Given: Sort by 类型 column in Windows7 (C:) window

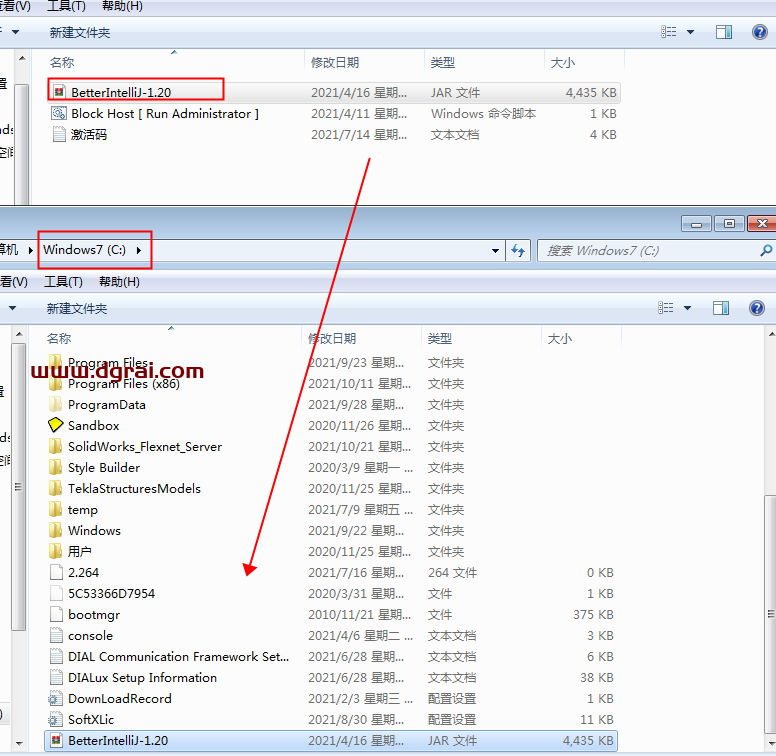Looking at the screenshot, I should (439, 338).
